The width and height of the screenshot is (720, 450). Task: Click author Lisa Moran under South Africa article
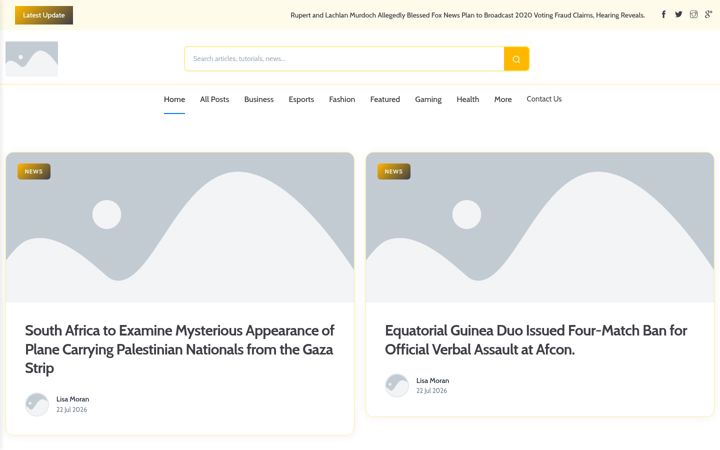[73, 399]
